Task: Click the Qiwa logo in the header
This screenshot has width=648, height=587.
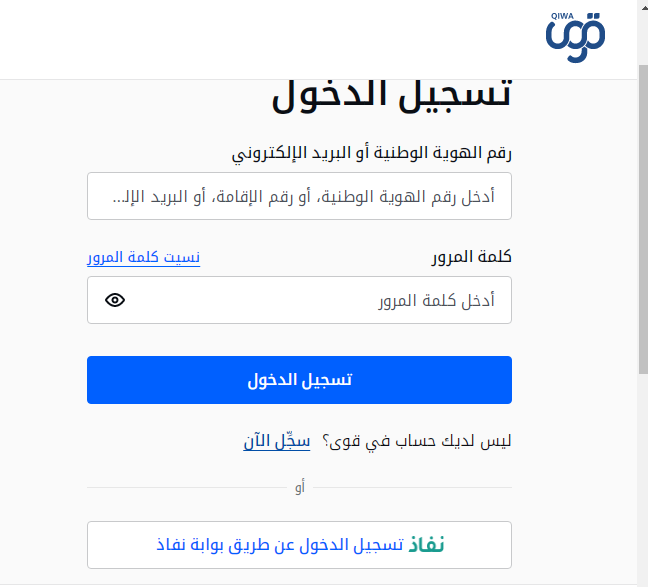Action: coord(575,40)
